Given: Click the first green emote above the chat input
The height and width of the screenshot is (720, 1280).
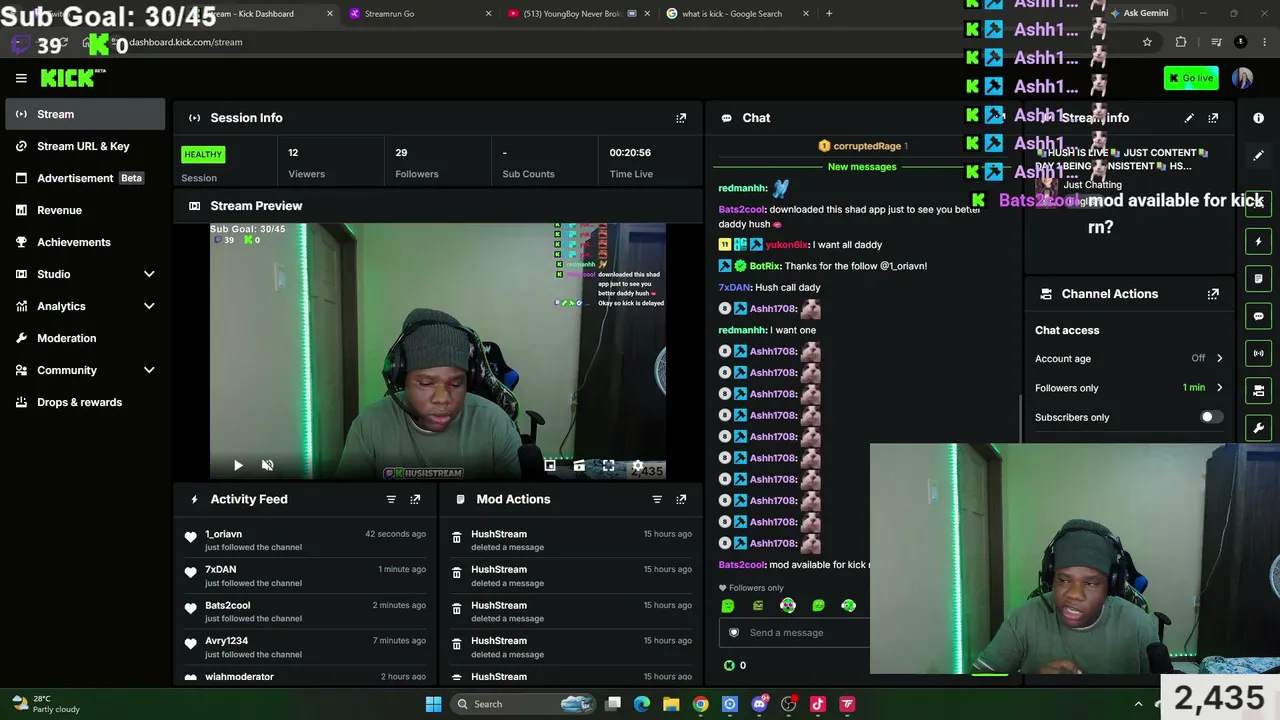Looking at the screenshot, I should [728, 606].
